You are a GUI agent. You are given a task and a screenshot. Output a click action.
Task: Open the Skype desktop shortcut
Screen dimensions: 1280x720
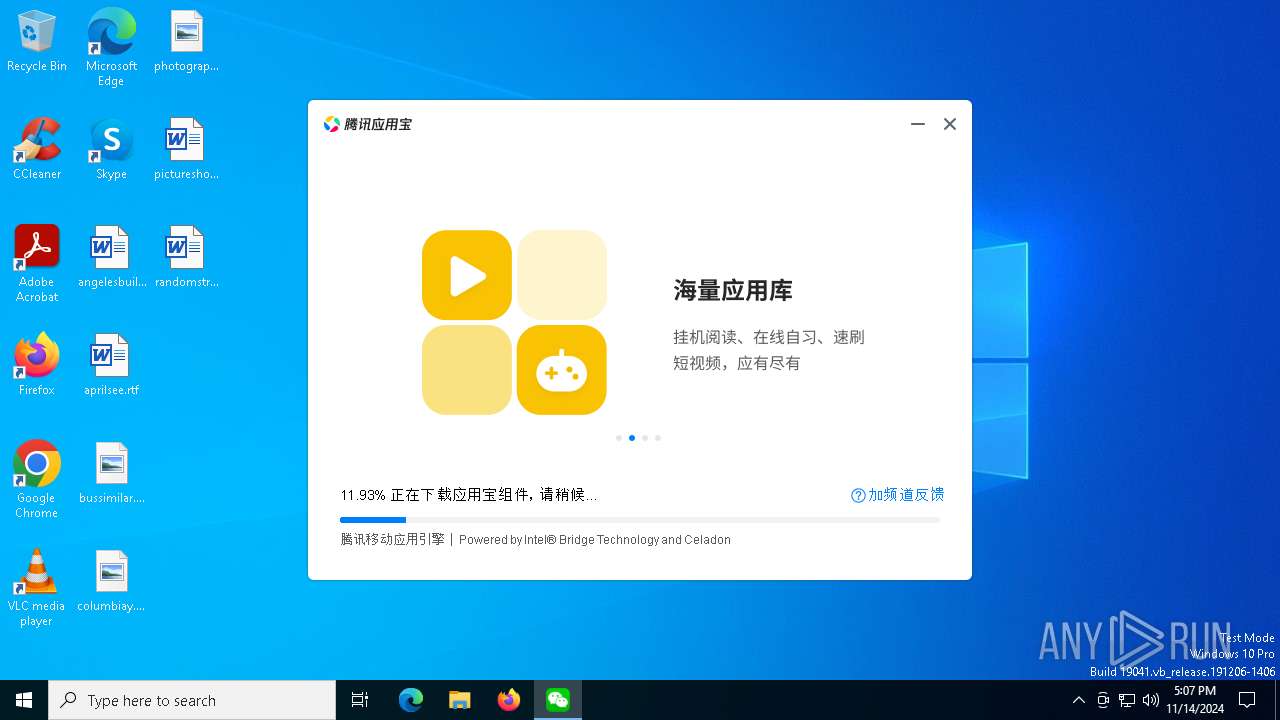click(x=111, y=149)
